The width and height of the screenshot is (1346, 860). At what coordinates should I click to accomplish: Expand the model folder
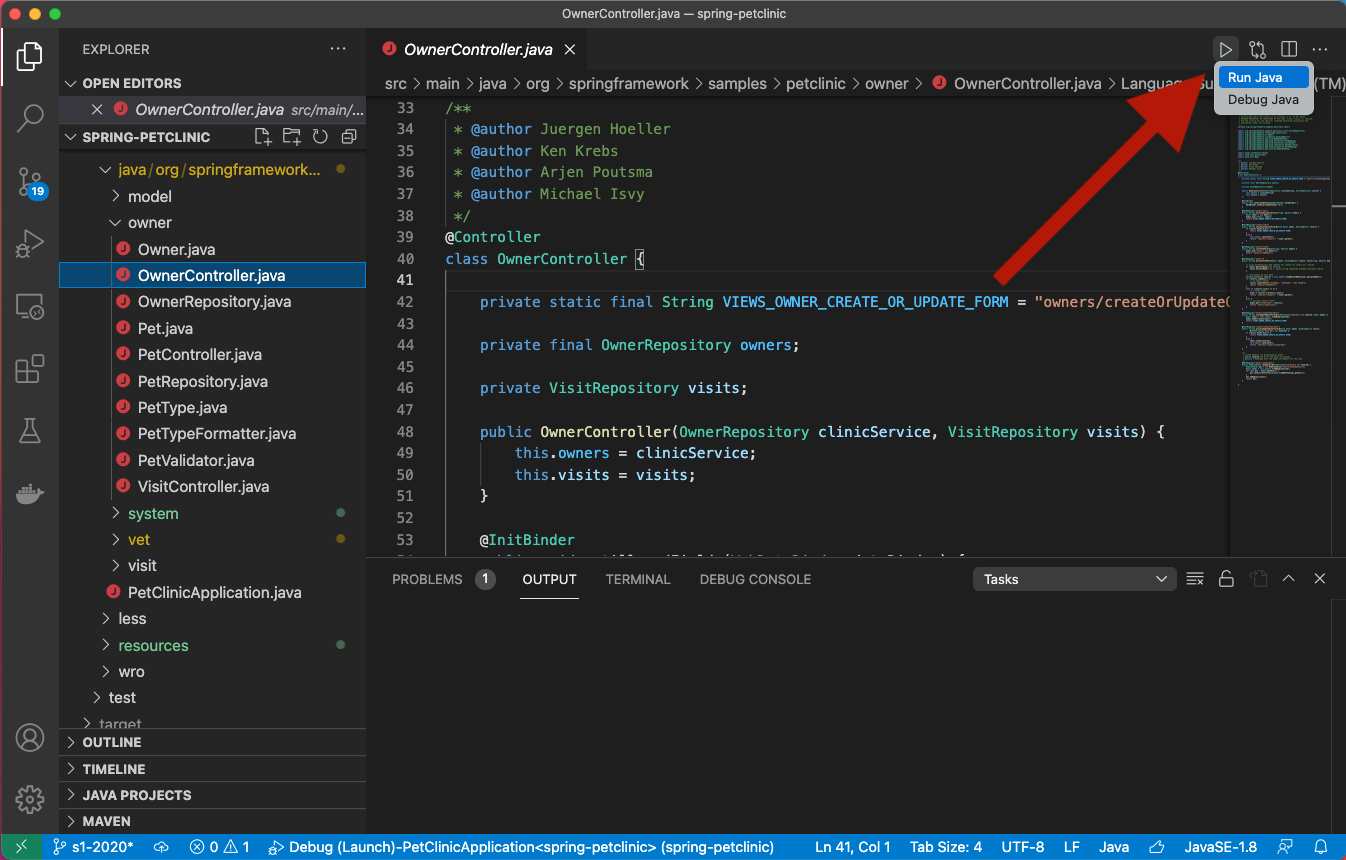[150, 196]
